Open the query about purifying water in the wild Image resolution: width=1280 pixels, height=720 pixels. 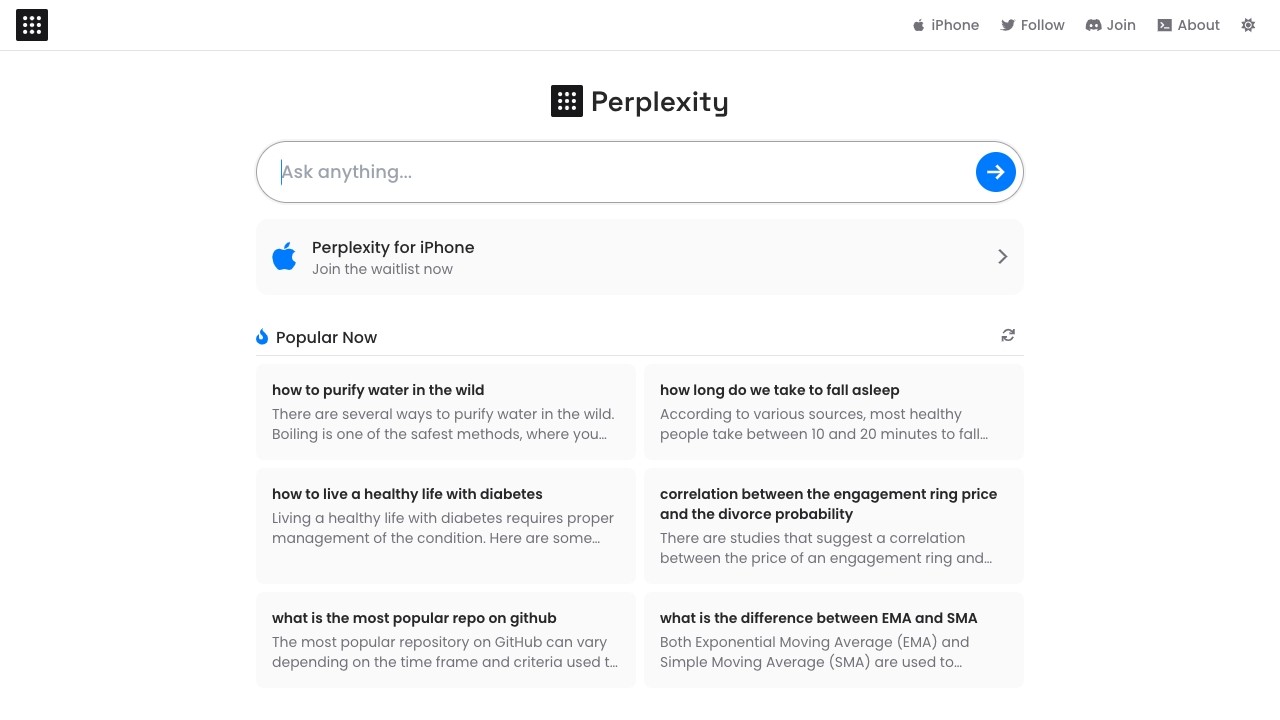(x=446, y=411)
